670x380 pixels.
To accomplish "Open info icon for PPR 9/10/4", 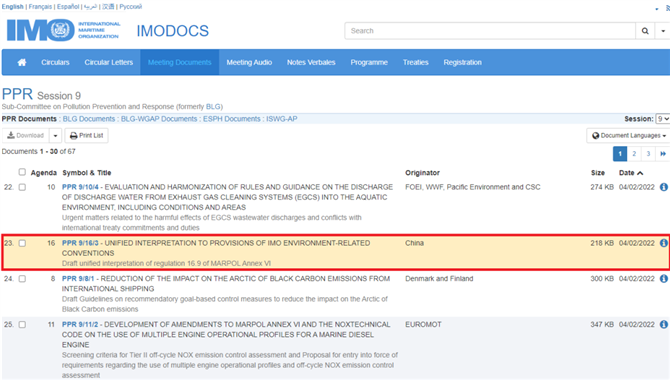I will (x=663, y=187).
